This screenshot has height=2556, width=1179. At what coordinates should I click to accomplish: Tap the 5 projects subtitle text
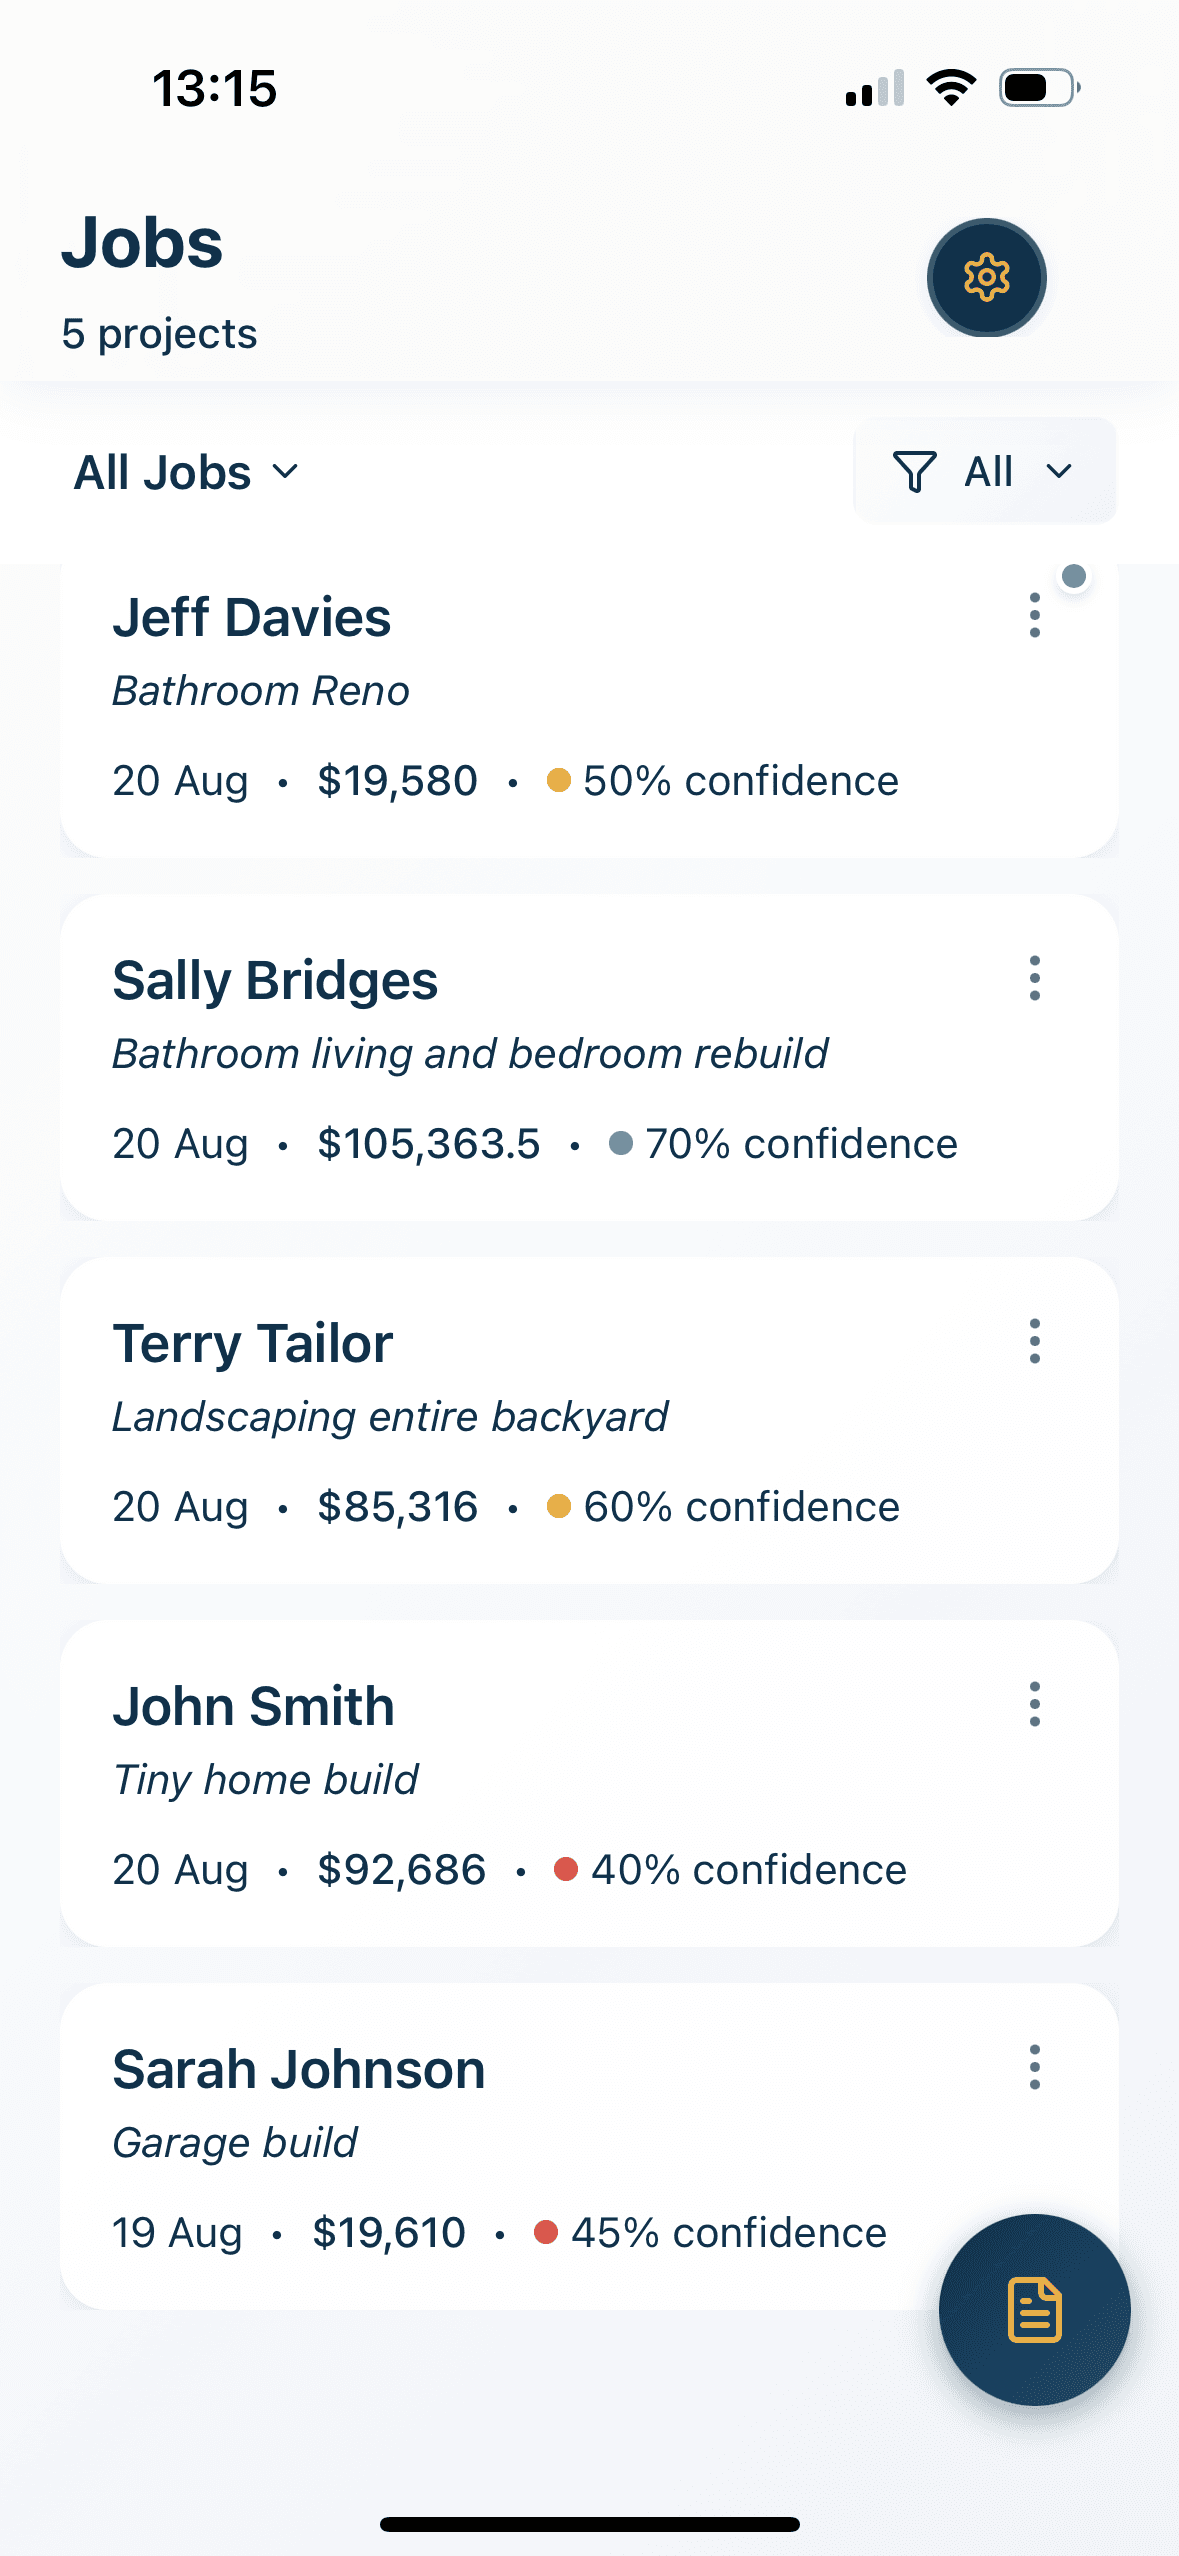coord(159,334)
